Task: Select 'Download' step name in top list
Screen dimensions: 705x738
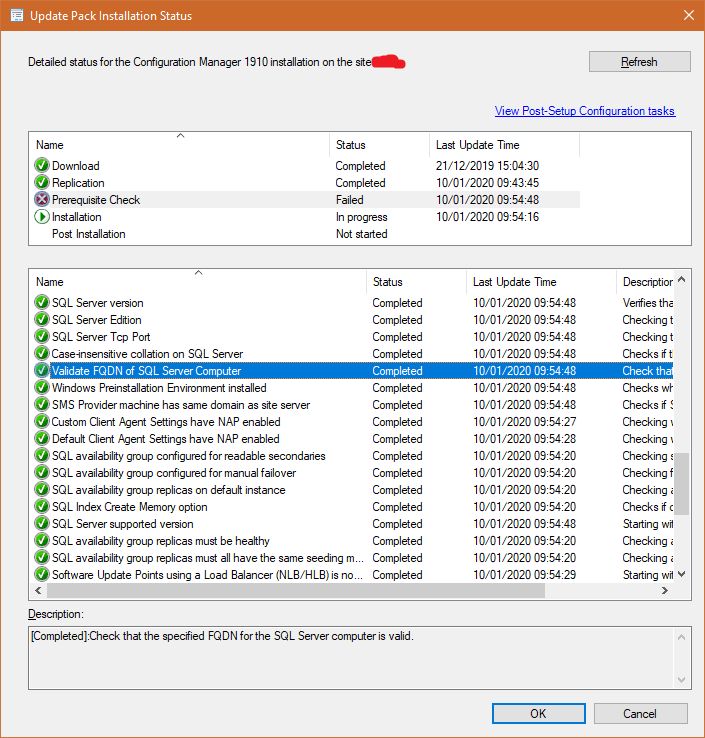Action: [76, 166]
